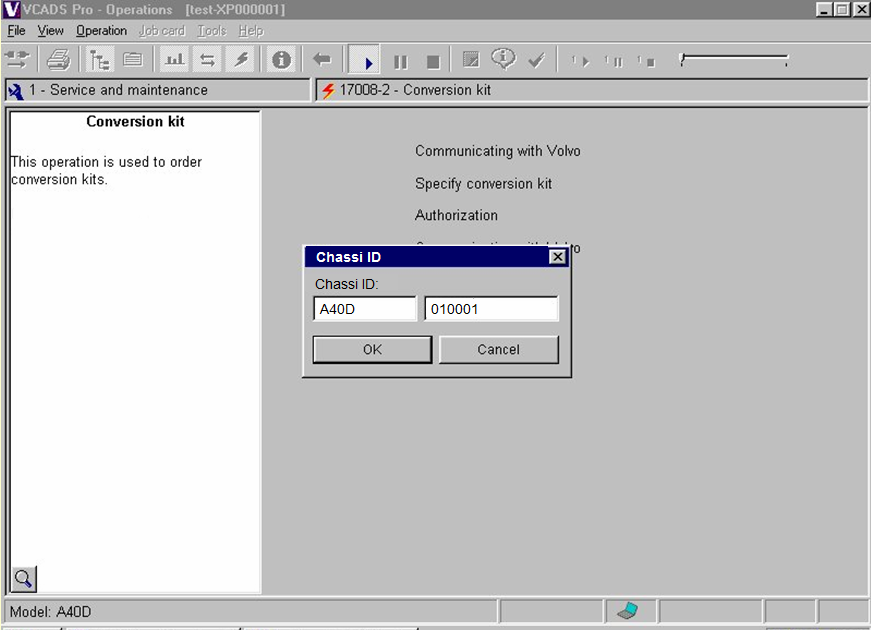Image resolution: width=871 pixels, height=630 pixels.
Task: Click the notepad edit toolbar icon
Action: click(x=471, y=59)
